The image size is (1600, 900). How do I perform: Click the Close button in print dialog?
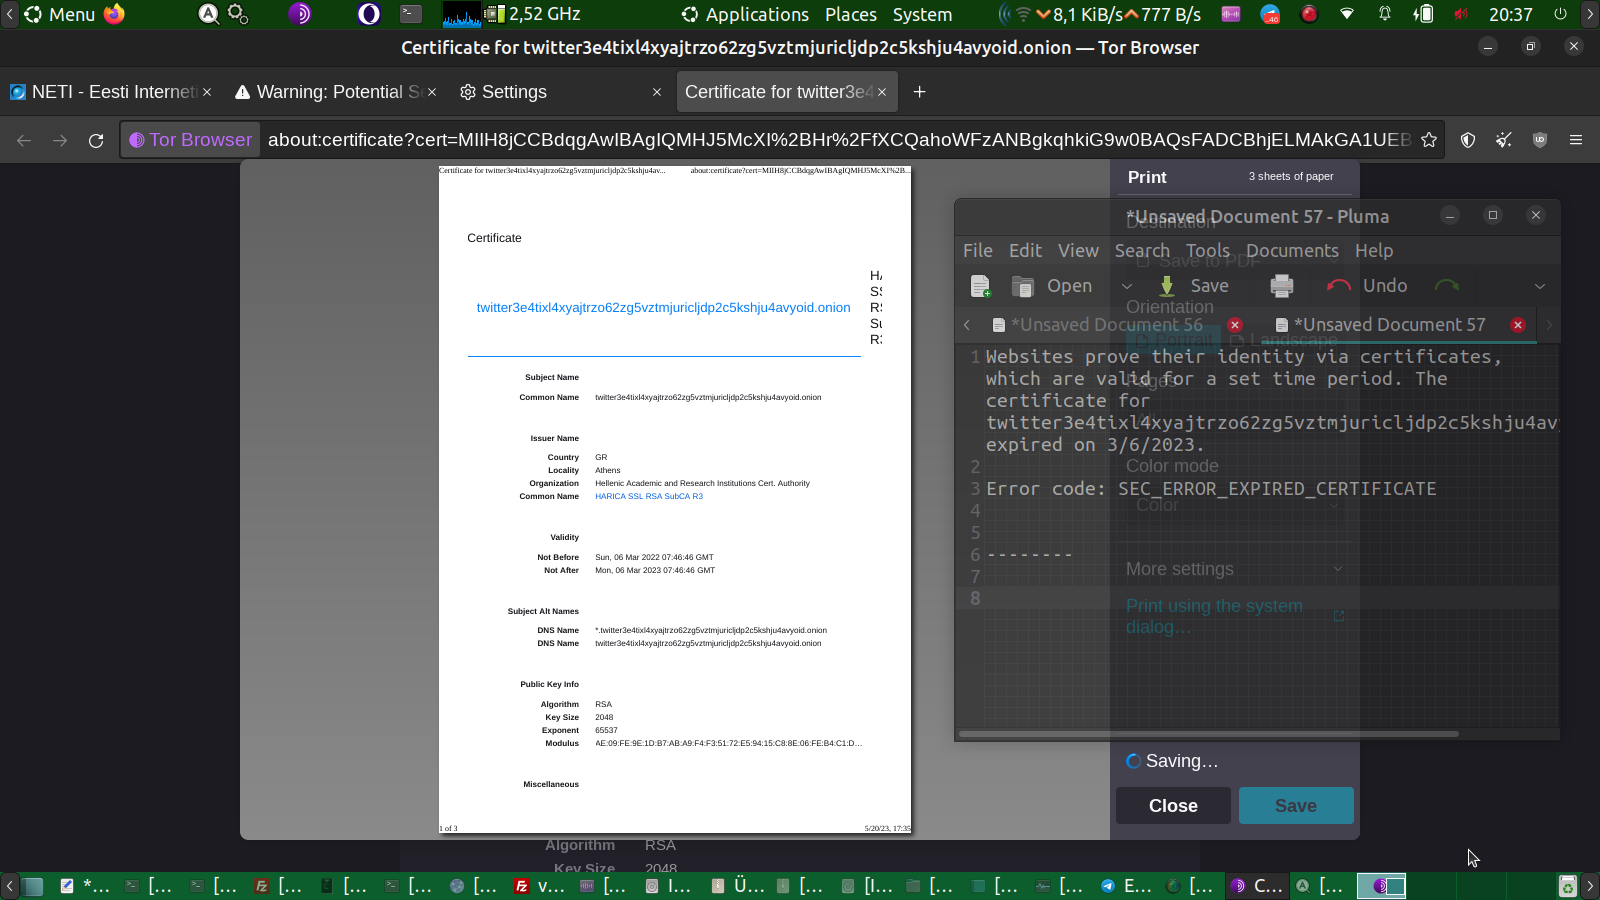coord(1173,806)
